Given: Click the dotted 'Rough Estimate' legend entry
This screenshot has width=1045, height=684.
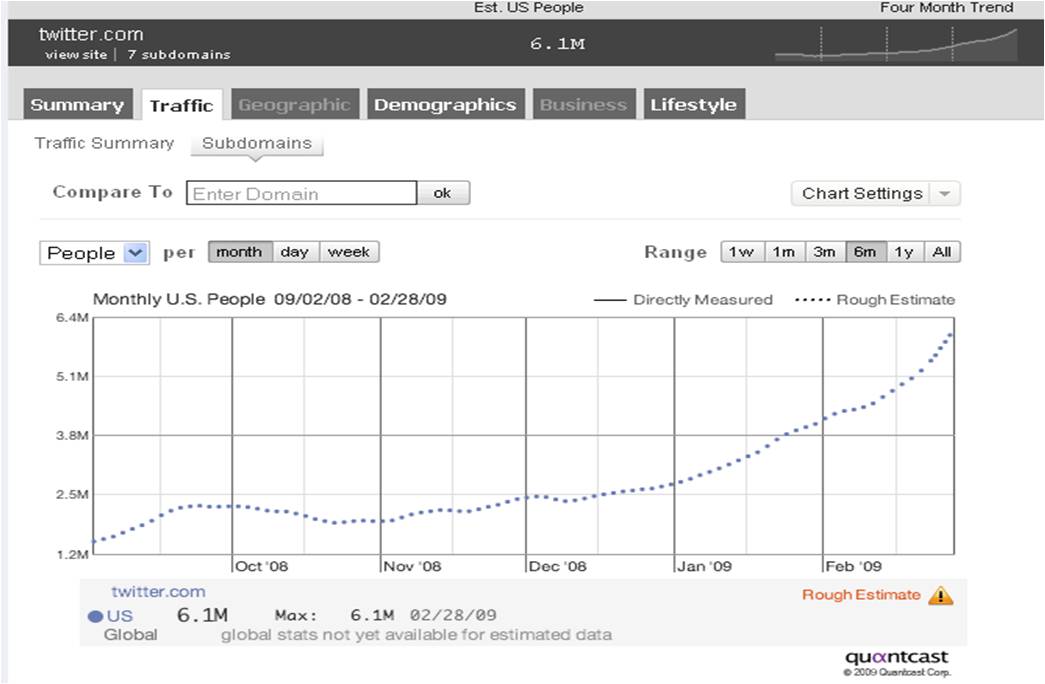Looking at the screenshot, I should tap(875, 300).
